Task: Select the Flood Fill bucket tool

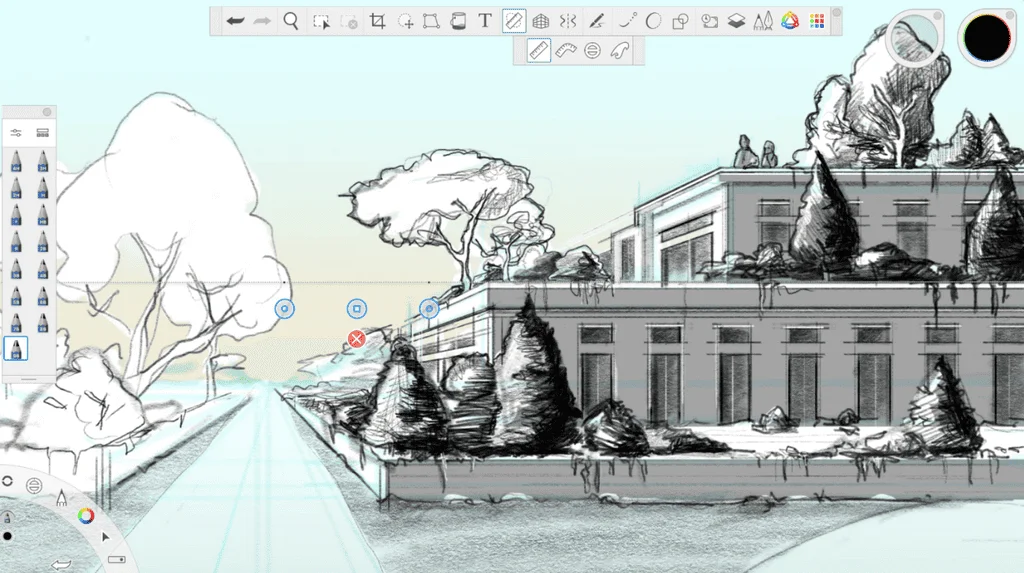Action: coord(458,21)
